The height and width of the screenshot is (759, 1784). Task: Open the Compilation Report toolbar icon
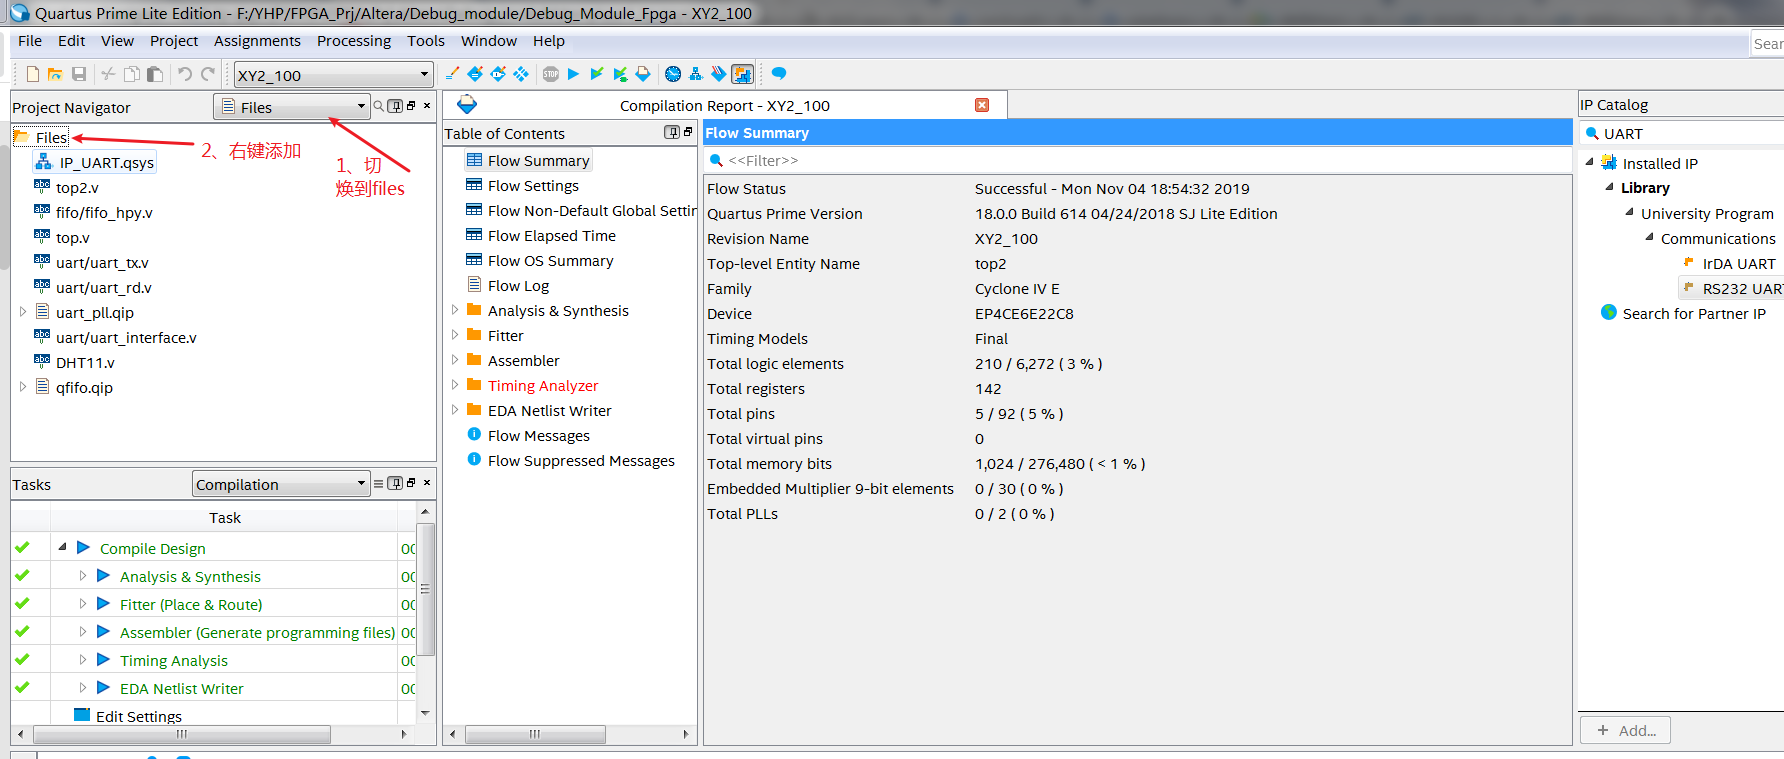pyautogui.click(x=643, y=74)
